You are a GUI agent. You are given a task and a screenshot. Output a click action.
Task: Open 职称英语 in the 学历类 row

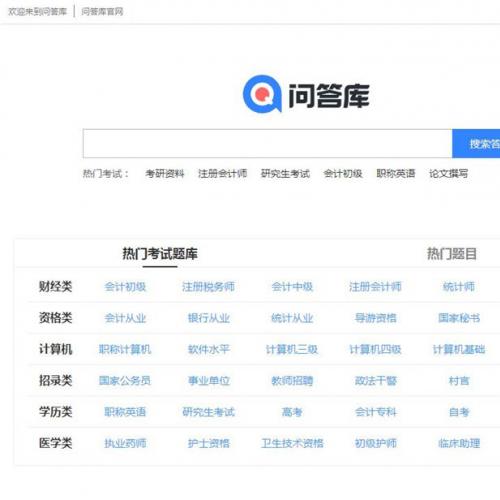click(x=125, y=412)
